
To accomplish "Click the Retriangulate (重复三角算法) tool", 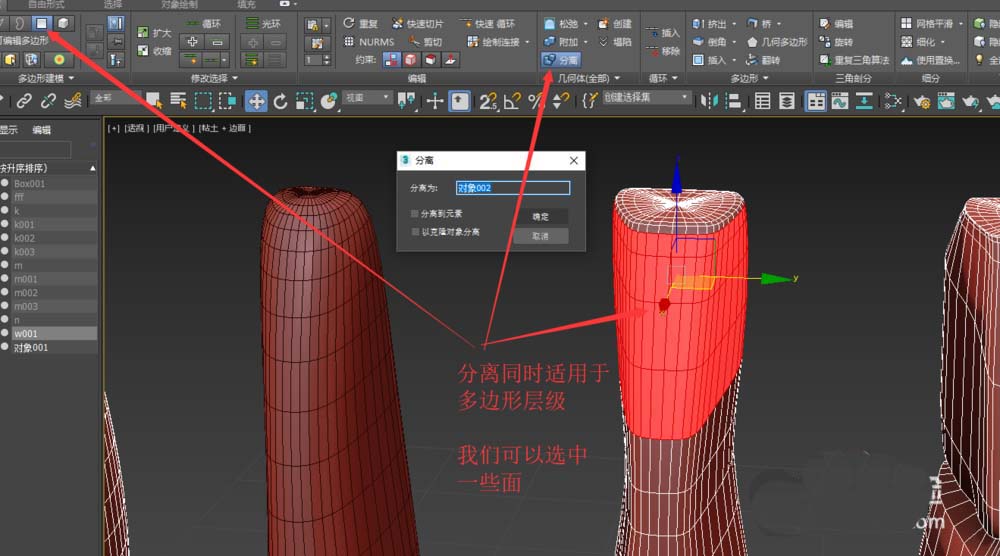I will pyautogui.click(x=855, y=60).
